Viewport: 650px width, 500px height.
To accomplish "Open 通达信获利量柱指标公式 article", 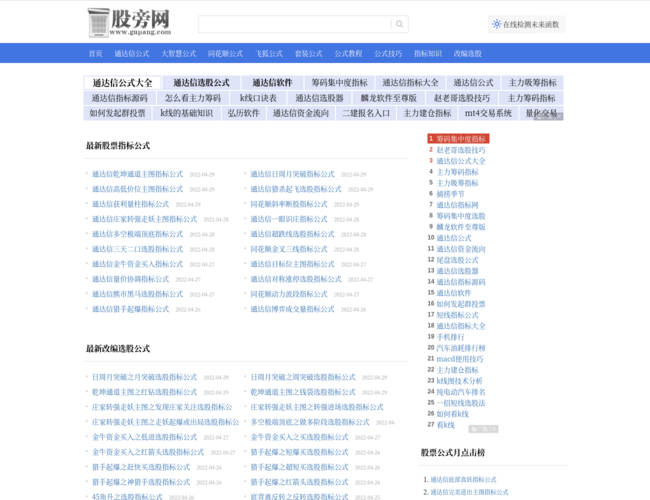I will click(x=130, y=204).
